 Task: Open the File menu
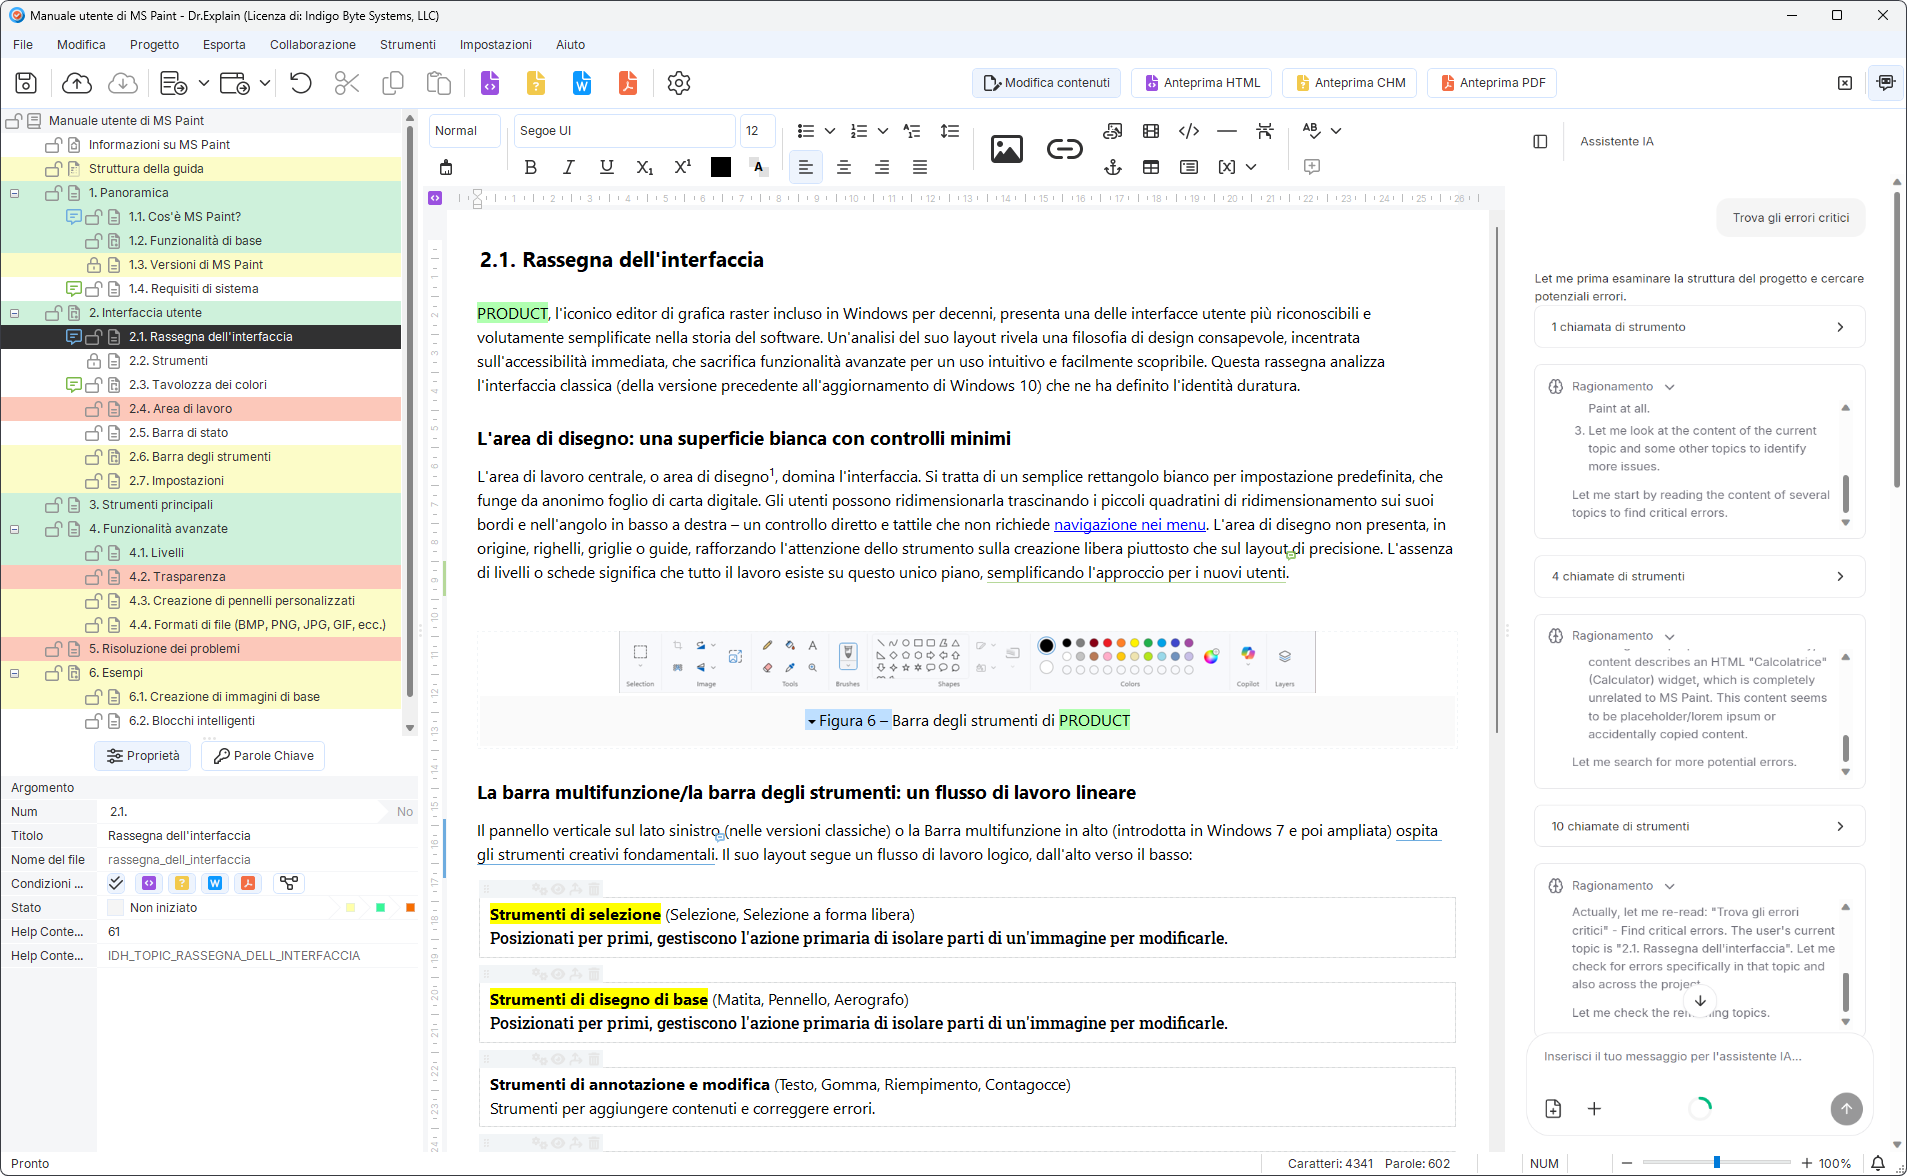click(x=23, y=45)
